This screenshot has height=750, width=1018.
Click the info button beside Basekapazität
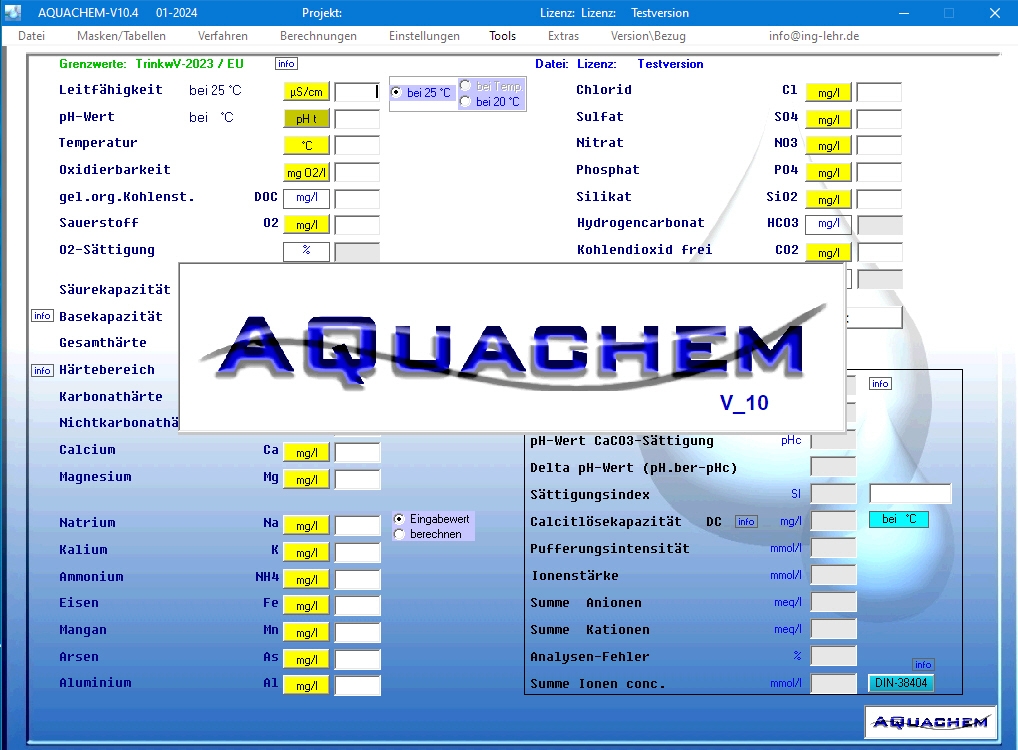tap(42, 316)
